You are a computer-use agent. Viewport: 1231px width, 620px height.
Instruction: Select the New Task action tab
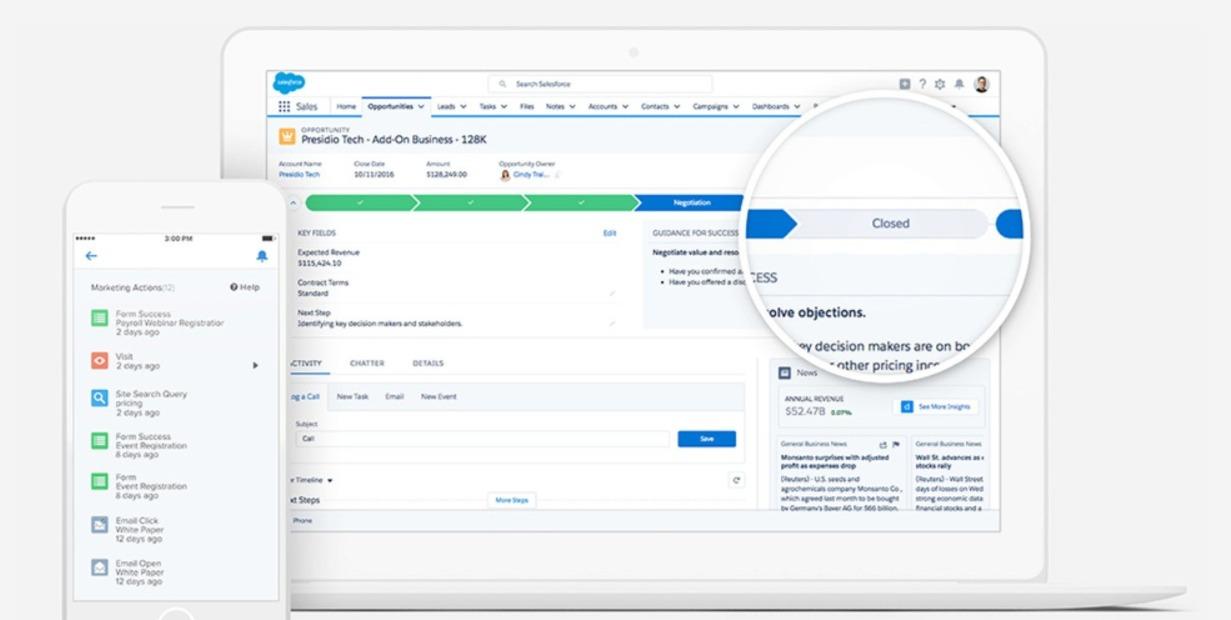tap(352, 397)
